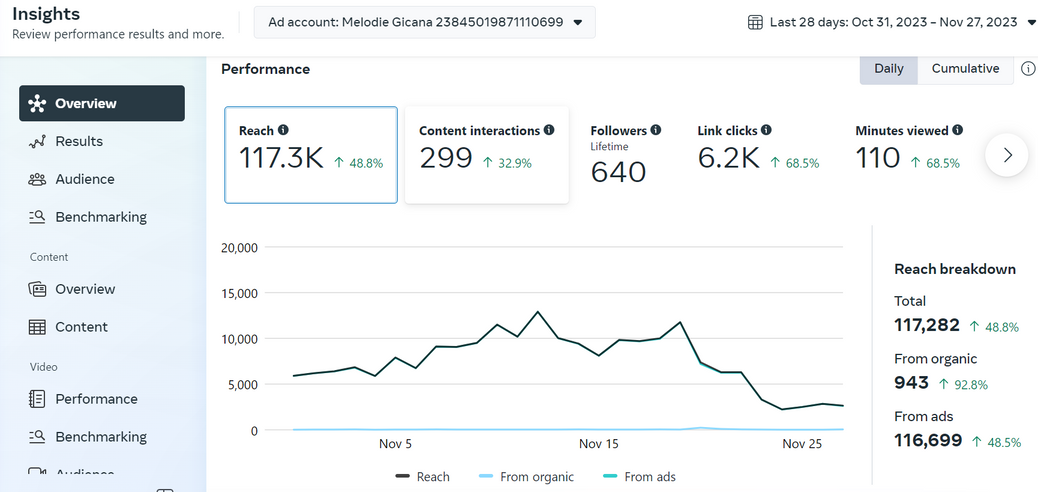The width and height of the screenshot is (1038, 492).
Task: Switch chart to Cumulative view
Action: click(x=965, y=69)
